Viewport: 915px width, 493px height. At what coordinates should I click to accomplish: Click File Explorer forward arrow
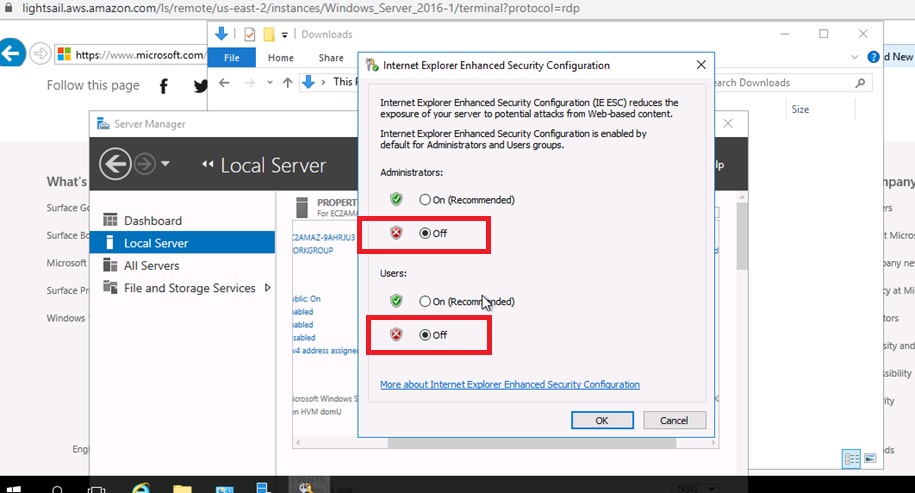click(x=250, y=83)
